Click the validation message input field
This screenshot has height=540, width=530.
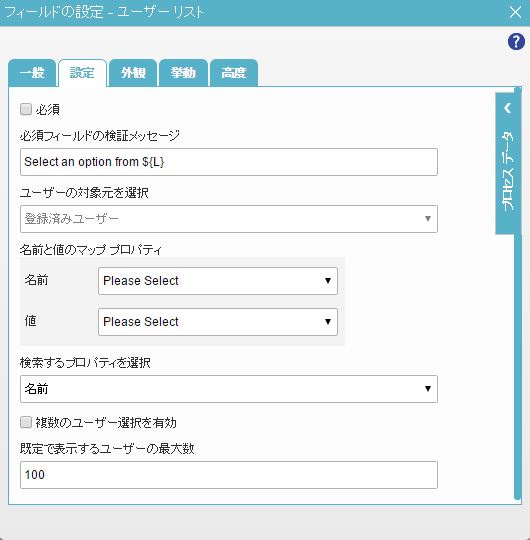[x=229, y=162]
